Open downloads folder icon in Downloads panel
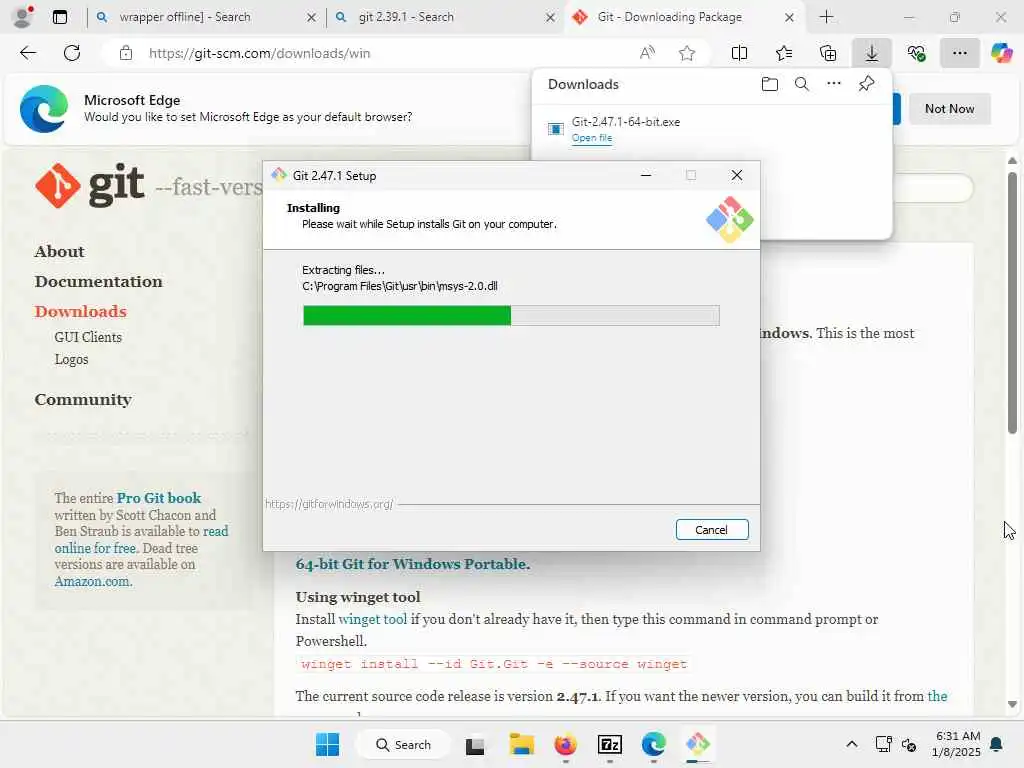1024x768 pixels. (770, 84)
